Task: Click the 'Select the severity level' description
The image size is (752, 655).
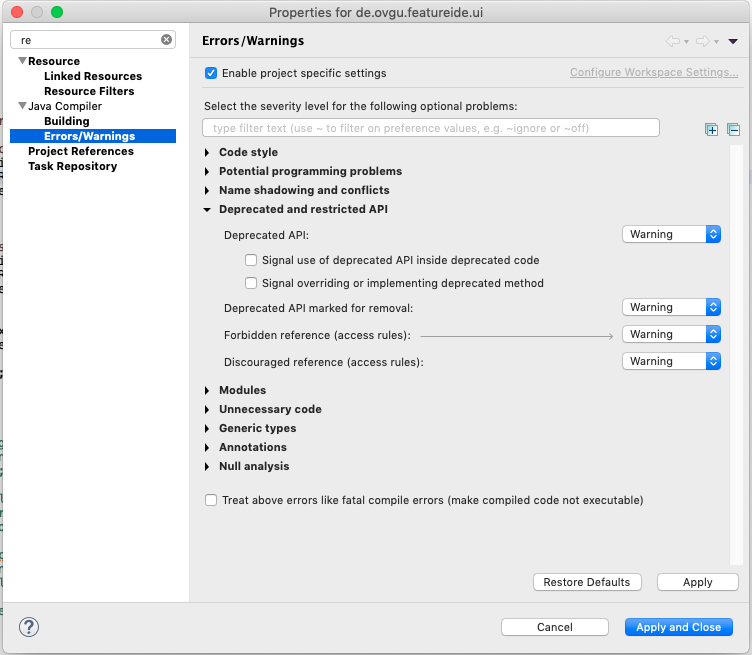Action: click(361, 106)
